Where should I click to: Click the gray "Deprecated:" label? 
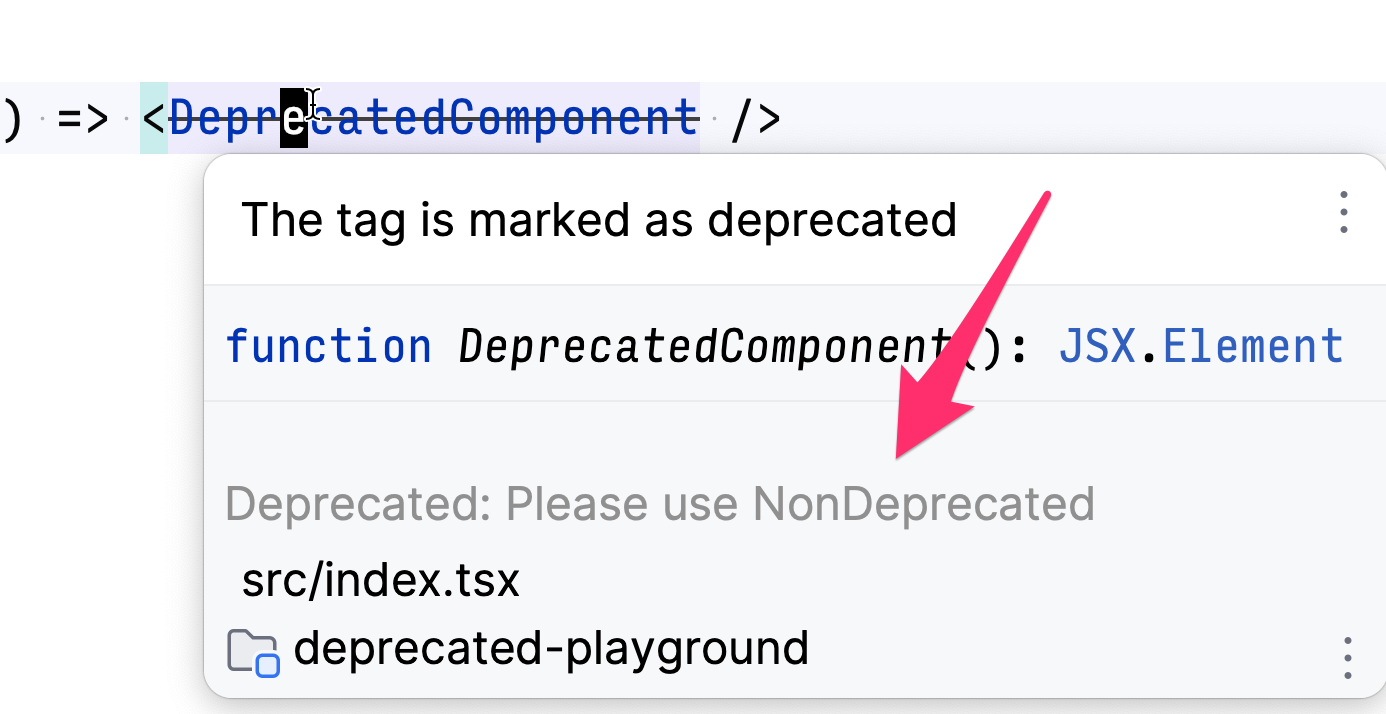pos(358,503)
